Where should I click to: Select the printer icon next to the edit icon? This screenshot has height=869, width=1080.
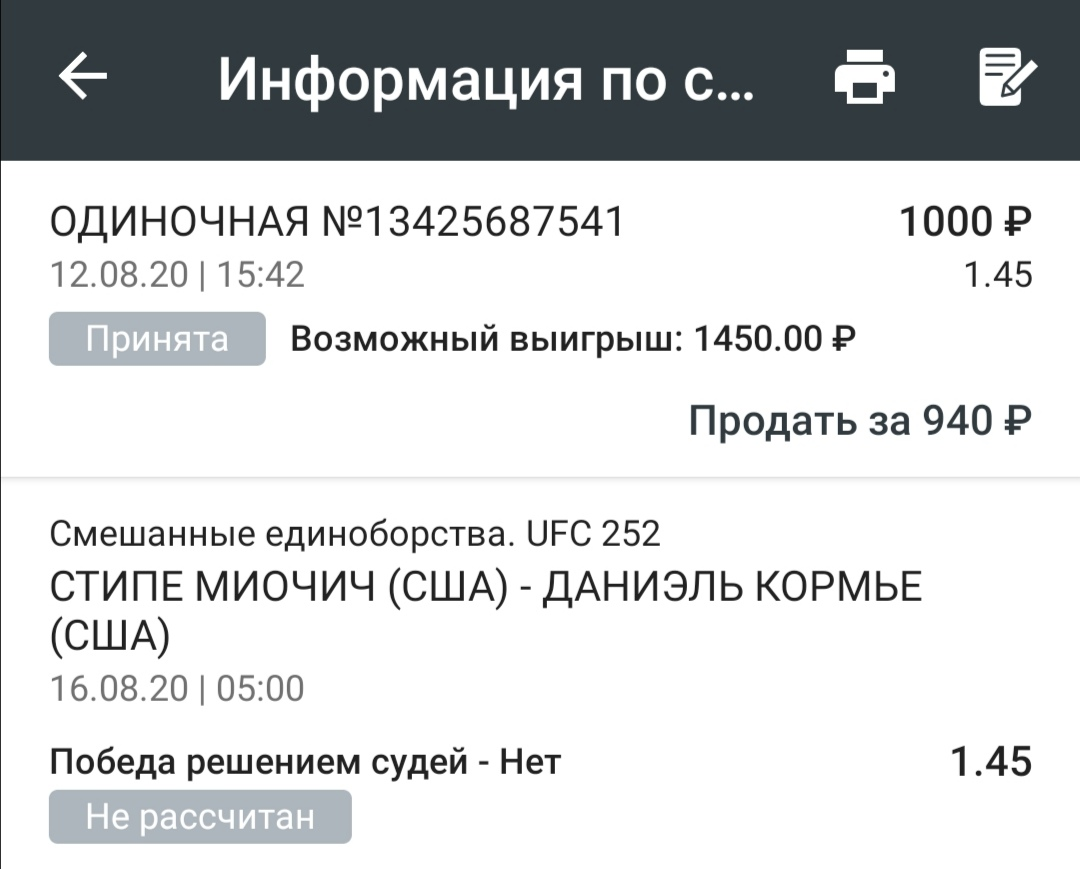pos(866,75)
